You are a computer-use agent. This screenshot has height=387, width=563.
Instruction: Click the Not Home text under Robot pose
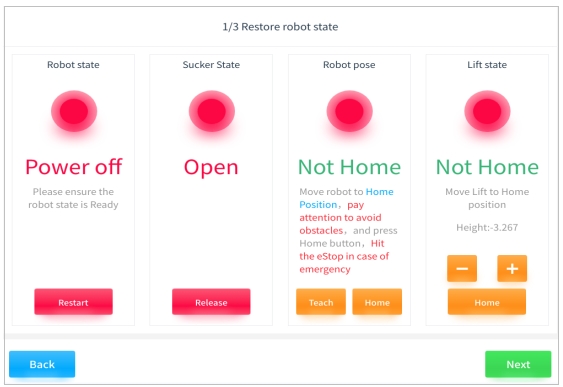349,167
